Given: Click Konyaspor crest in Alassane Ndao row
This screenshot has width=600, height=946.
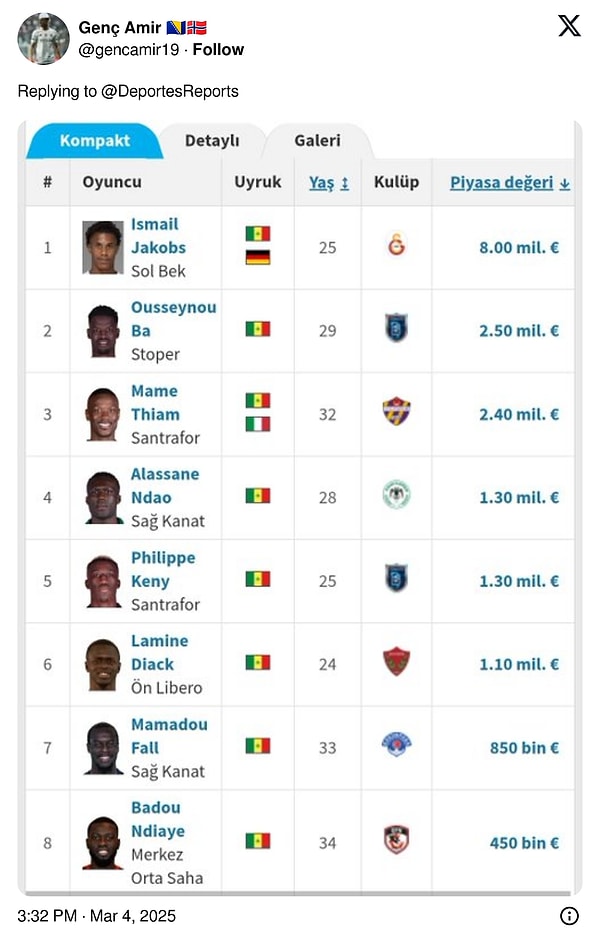Looking at the screenshot, I should 396,495.
